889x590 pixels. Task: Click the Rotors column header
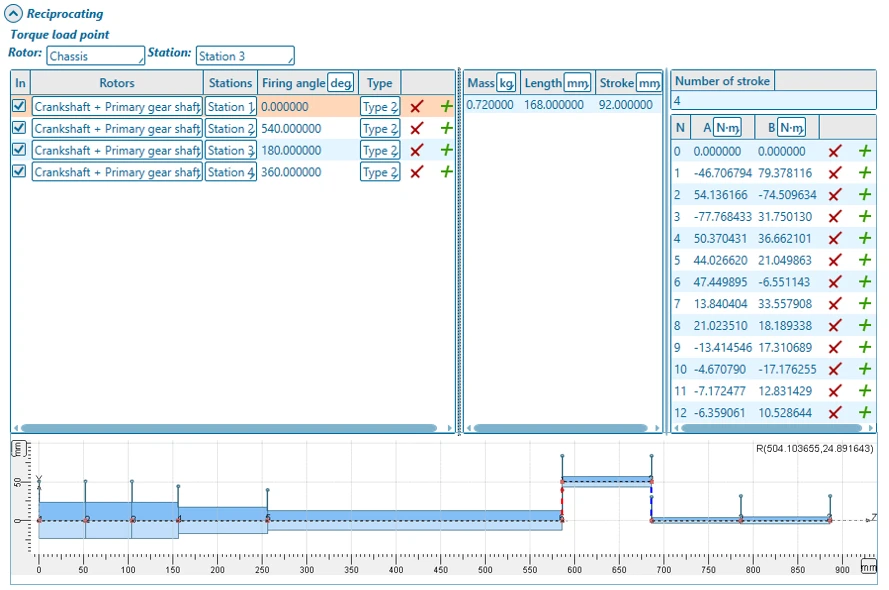click(117, 83)
